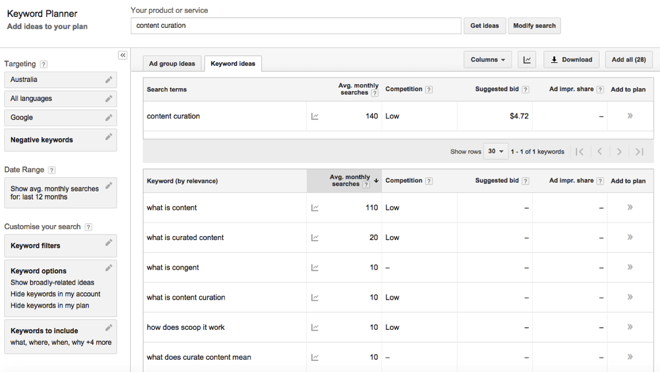Click the 'what, where, when, why +4 more' text

point(61,342)
